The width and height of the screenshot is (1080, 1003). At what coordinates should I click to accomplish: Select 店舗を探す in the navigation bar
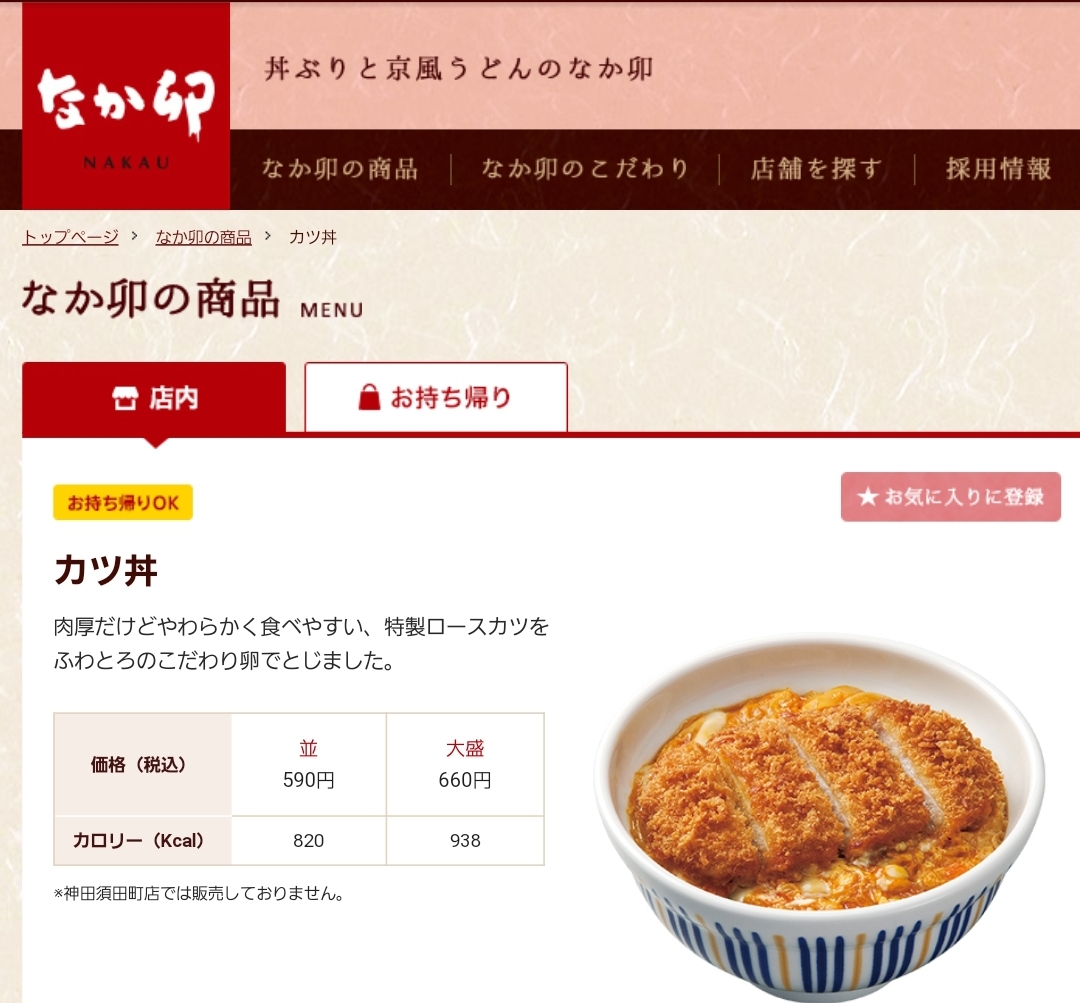pos(816,169)
